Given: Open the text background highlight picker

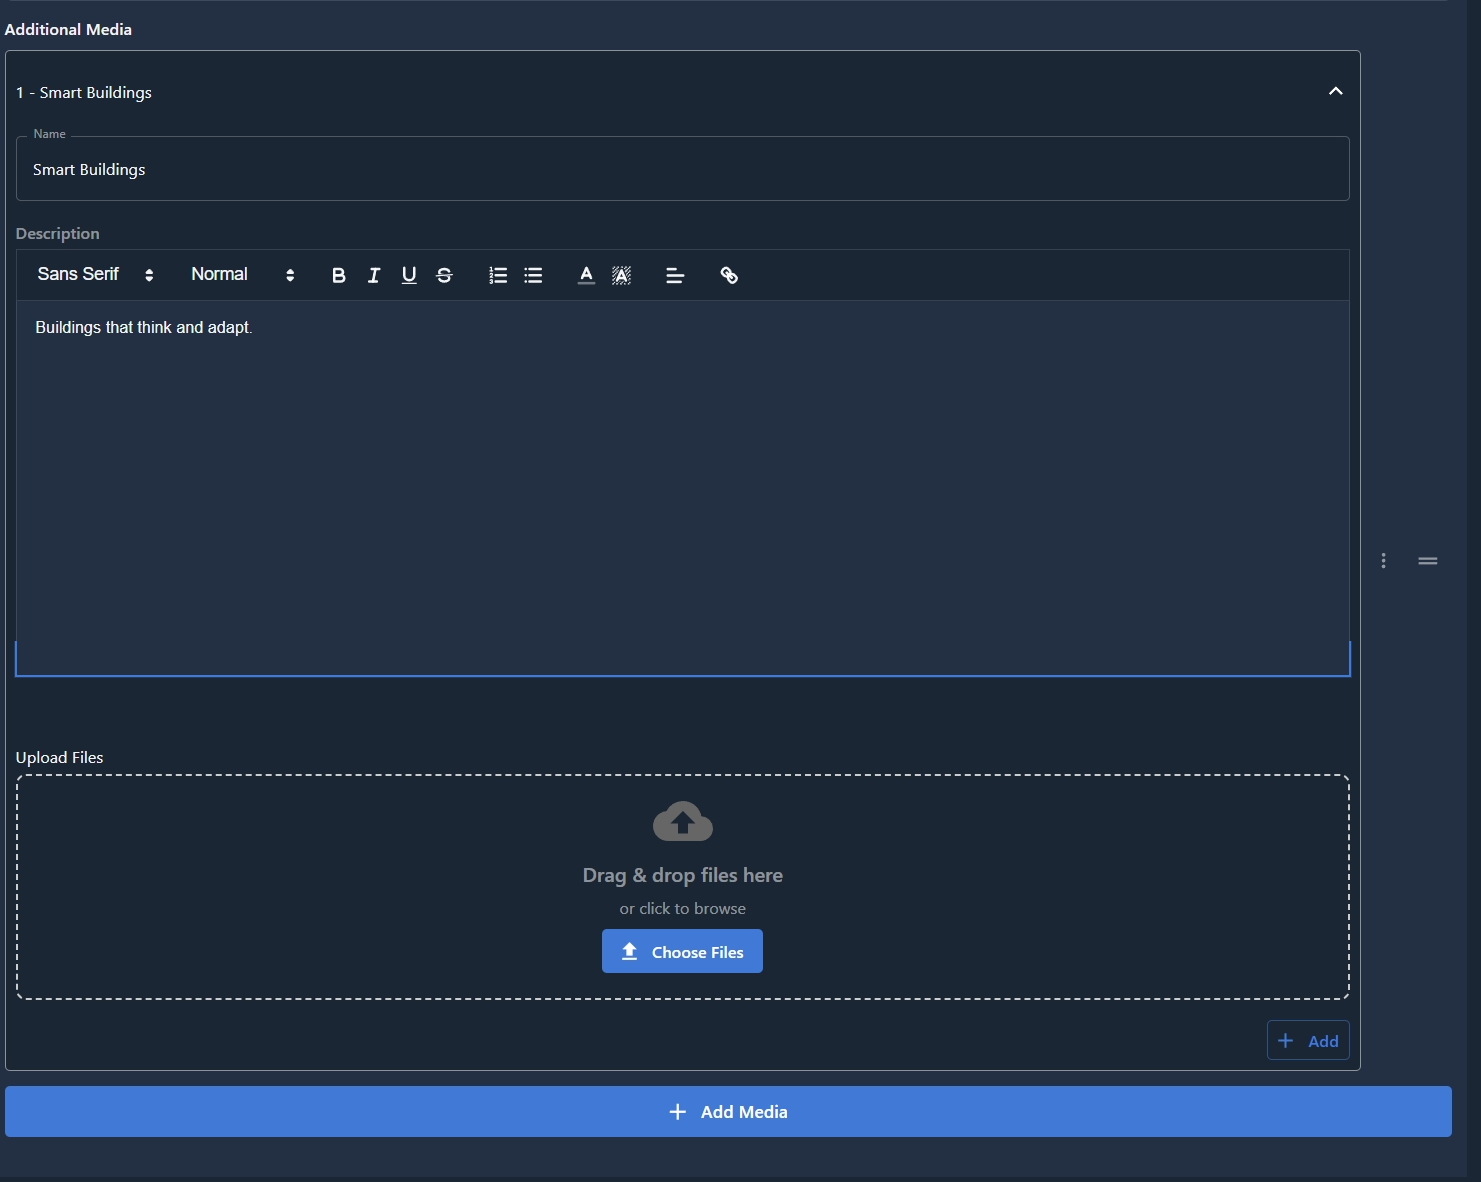Looking at the screenshot, I should point(621,276).
